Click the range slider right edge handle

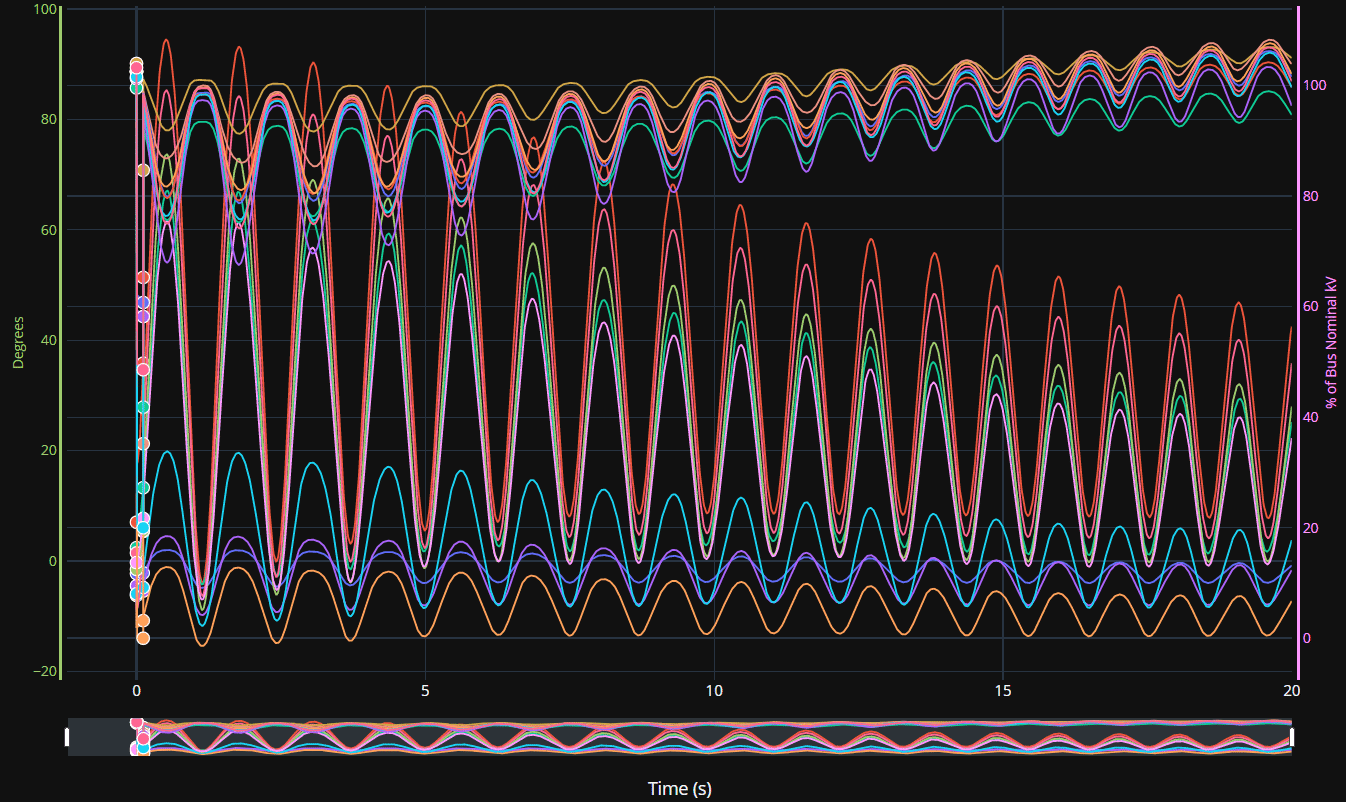1292,737
